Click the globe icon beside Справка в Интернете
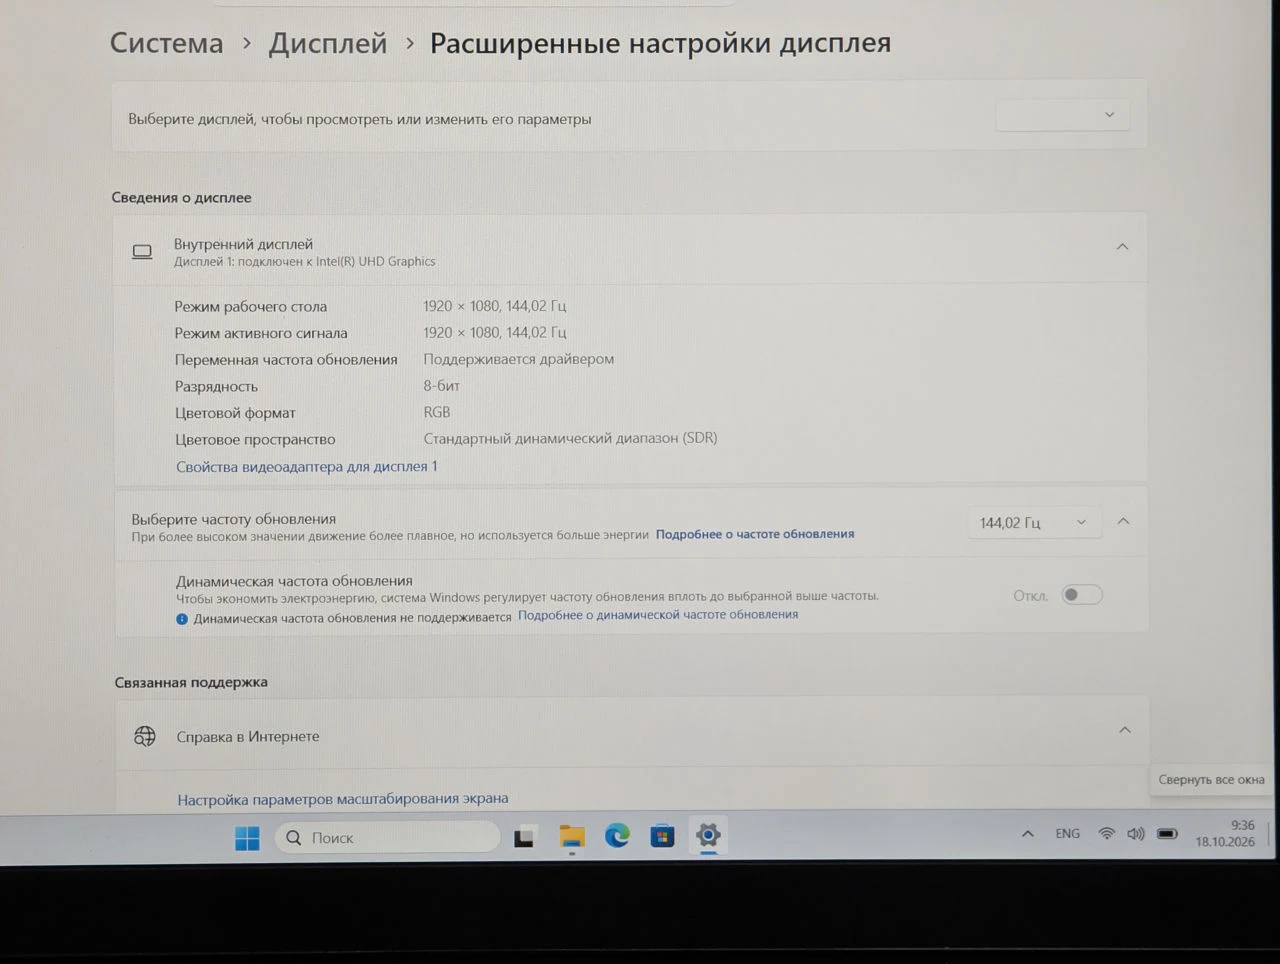Screen dimensions: 1280x964 [x=145, y=737]
